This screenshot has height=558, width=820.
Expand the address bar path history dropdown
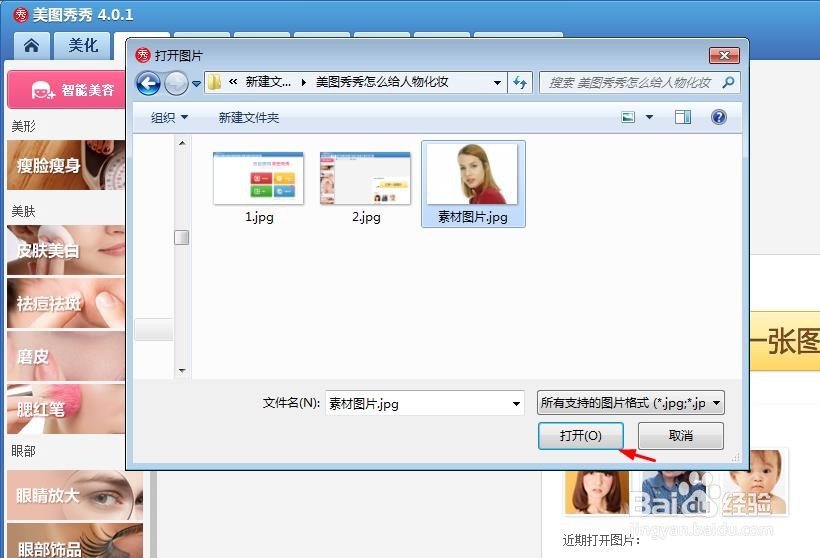click(x=497, y=83)
